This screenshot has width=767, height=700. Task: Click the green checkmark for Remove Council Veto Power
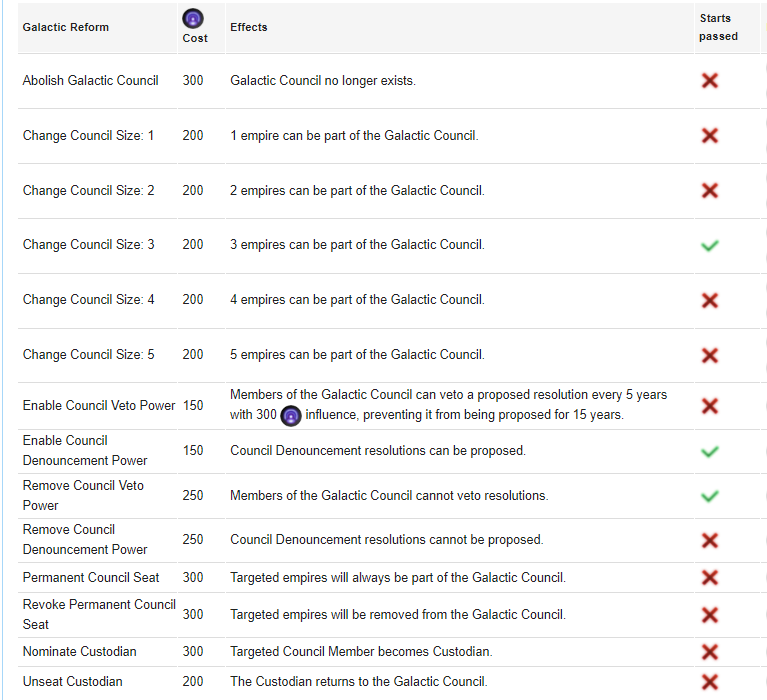710,496
